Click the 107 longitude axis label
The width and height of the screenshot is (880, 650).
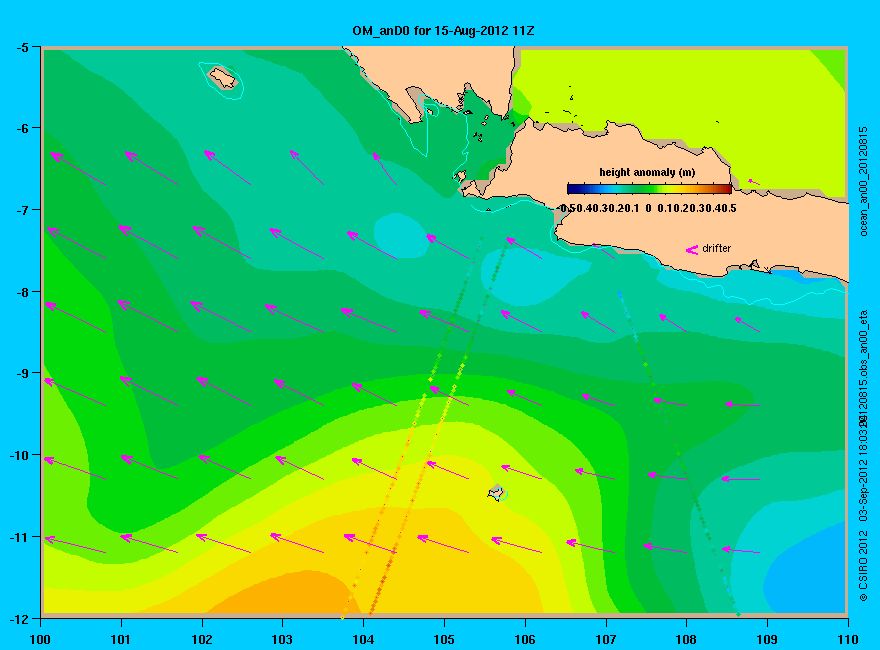click(606, 639)
